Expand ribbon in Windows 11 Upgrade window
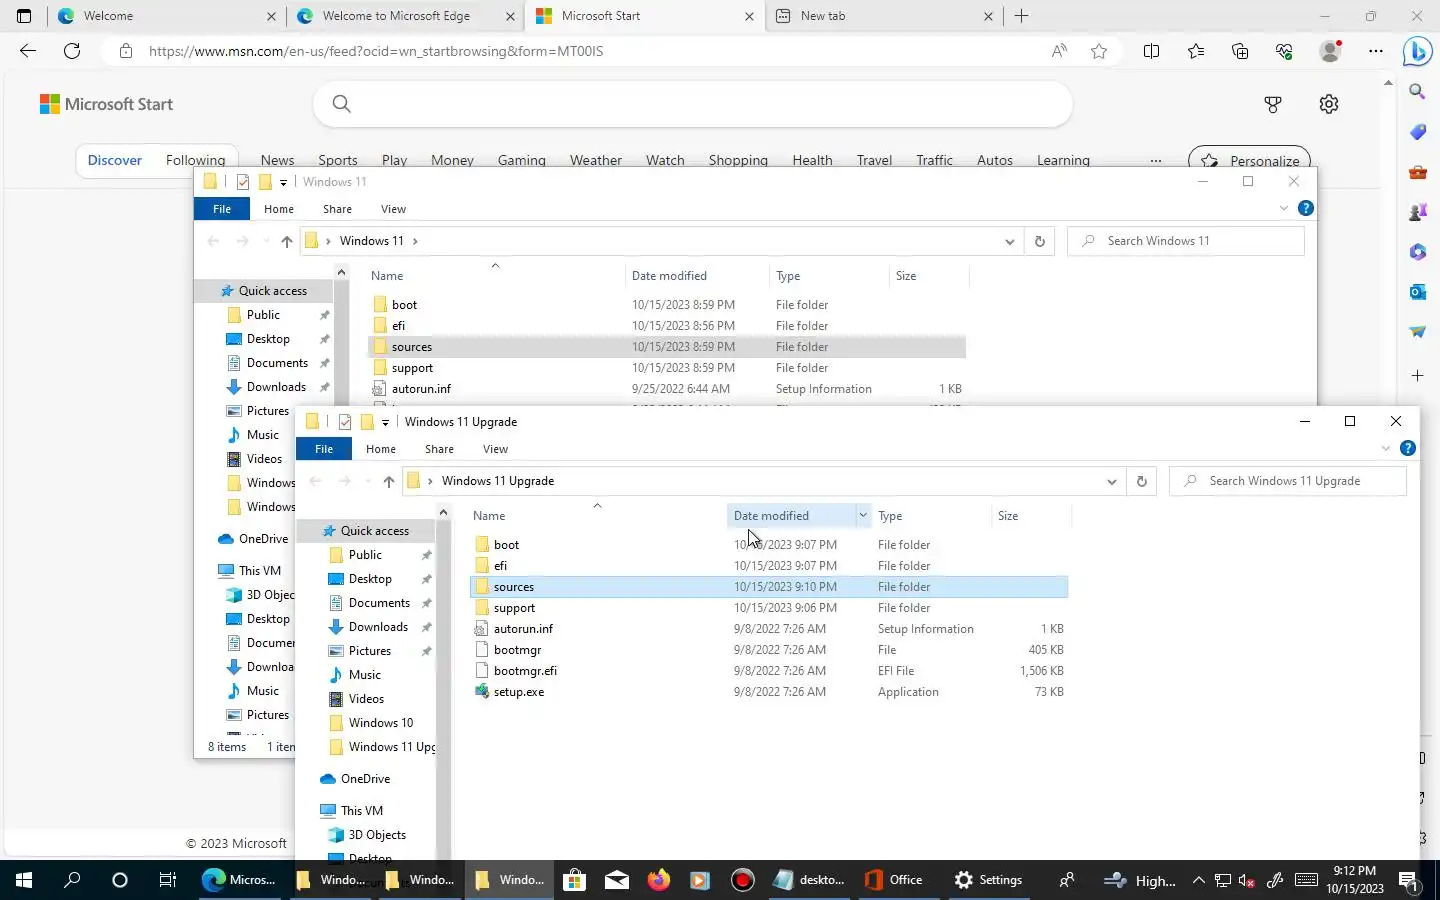 click(x=1386, y=448)
